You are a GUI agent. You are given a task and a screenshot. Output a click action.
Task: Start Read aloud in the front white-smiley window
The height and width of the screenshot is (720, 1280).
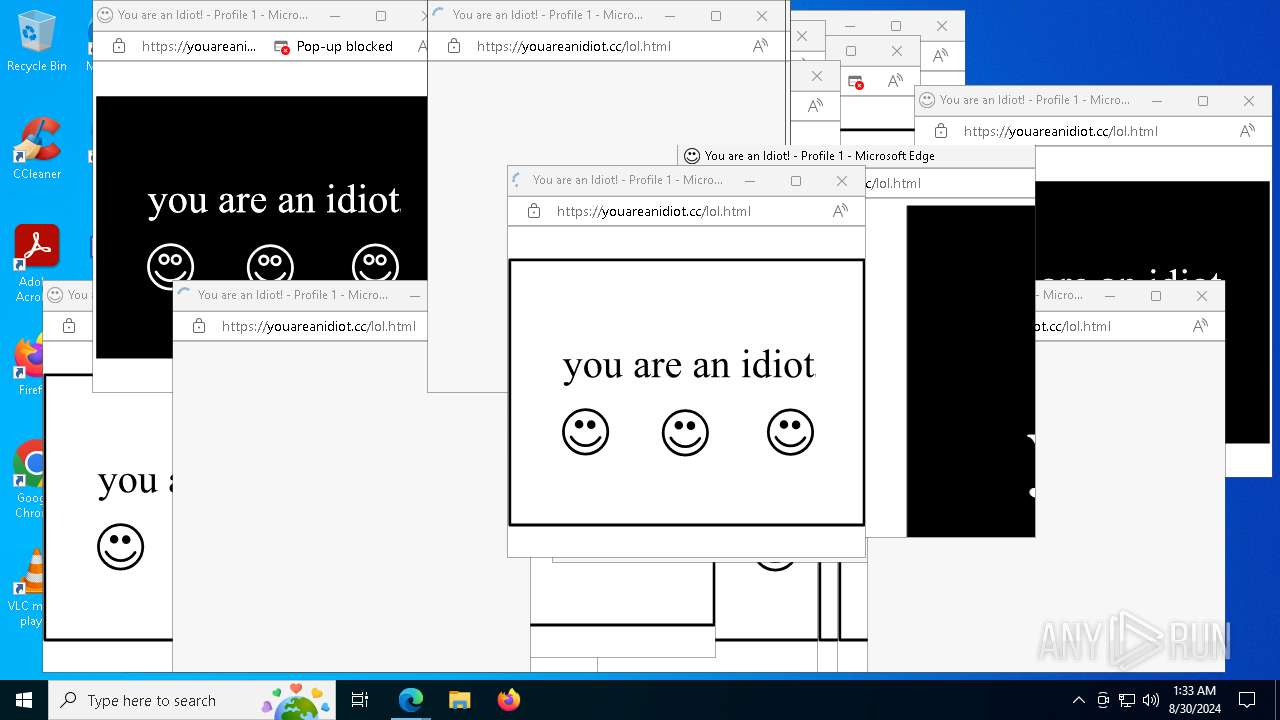840,211
